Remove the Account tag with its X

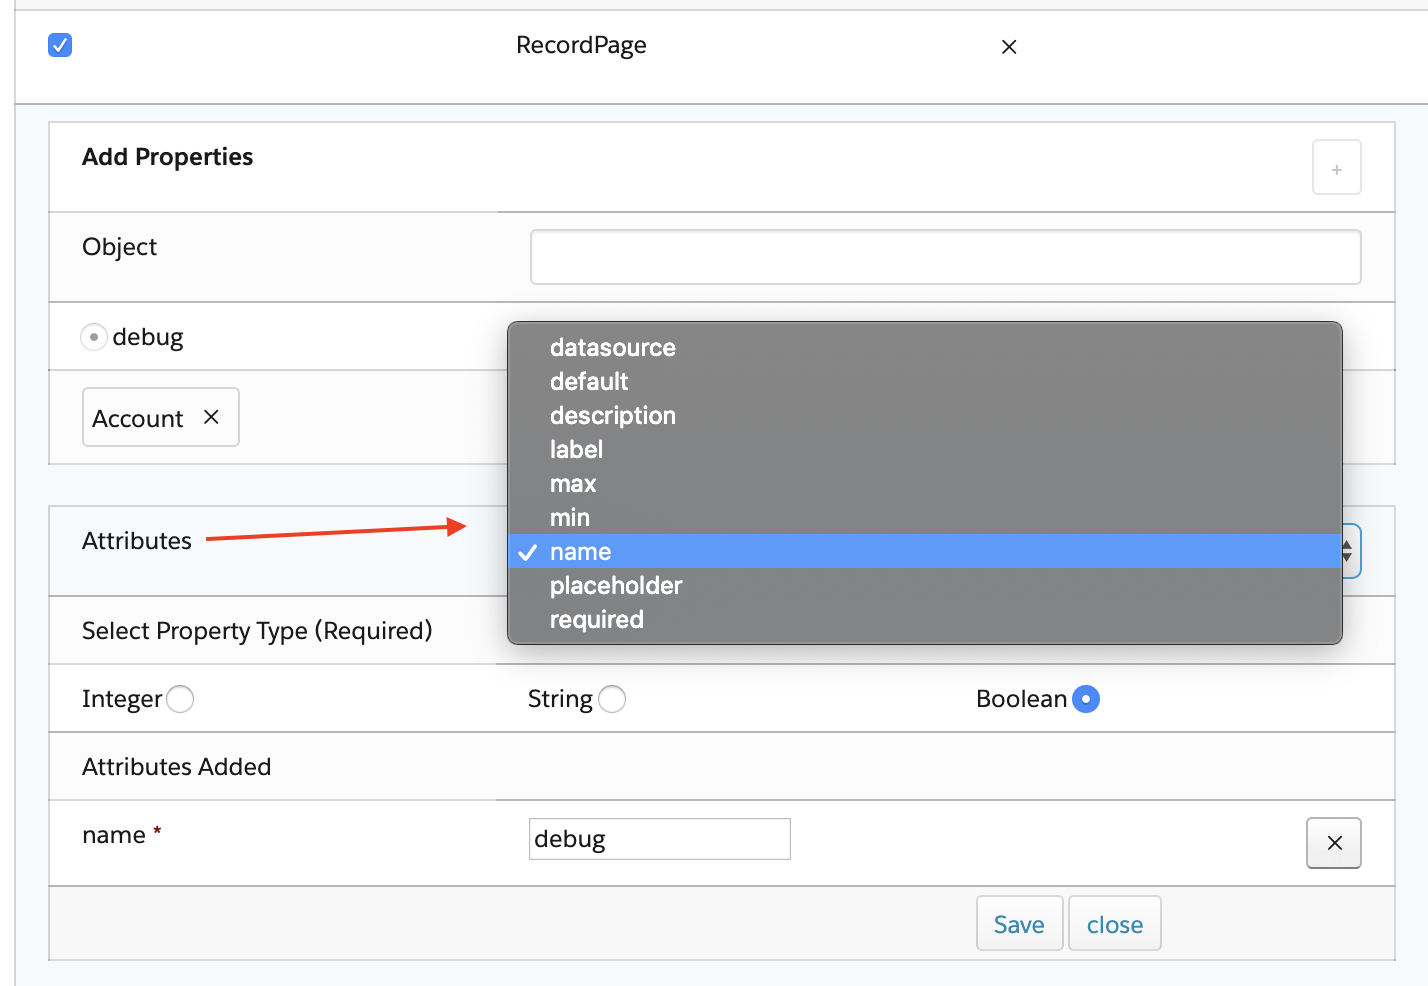(x=211, y=417)
